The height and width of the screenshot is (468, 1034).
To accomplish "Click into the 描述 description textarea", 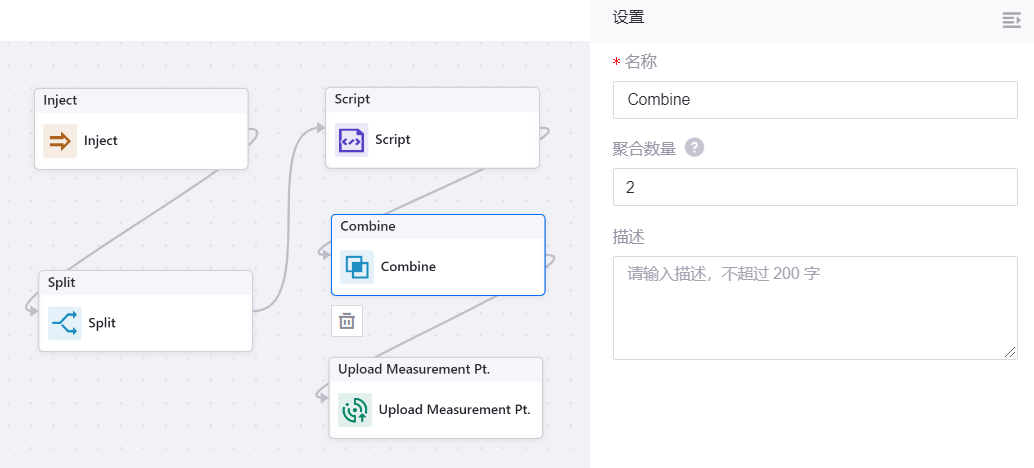I will coord(814,307).
